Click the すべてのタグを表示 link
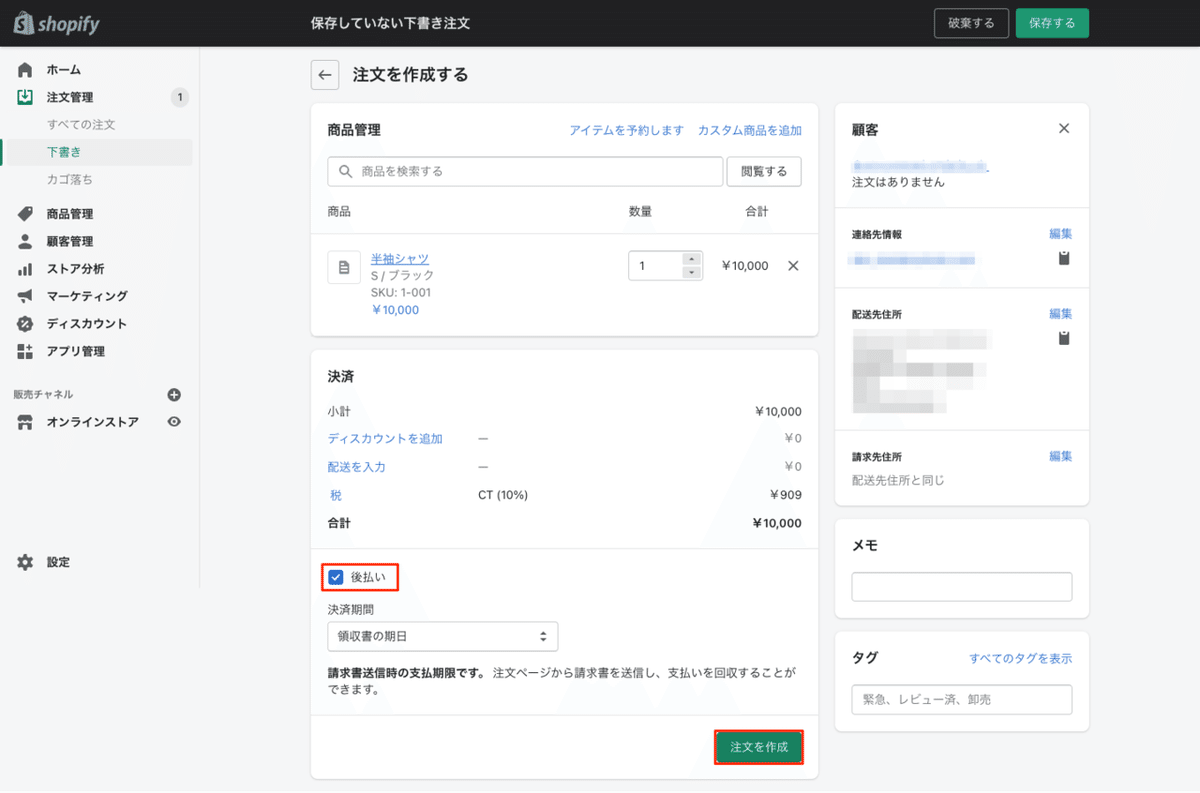This screenshot has width=1200, height=793. (x=1020, y=658)
